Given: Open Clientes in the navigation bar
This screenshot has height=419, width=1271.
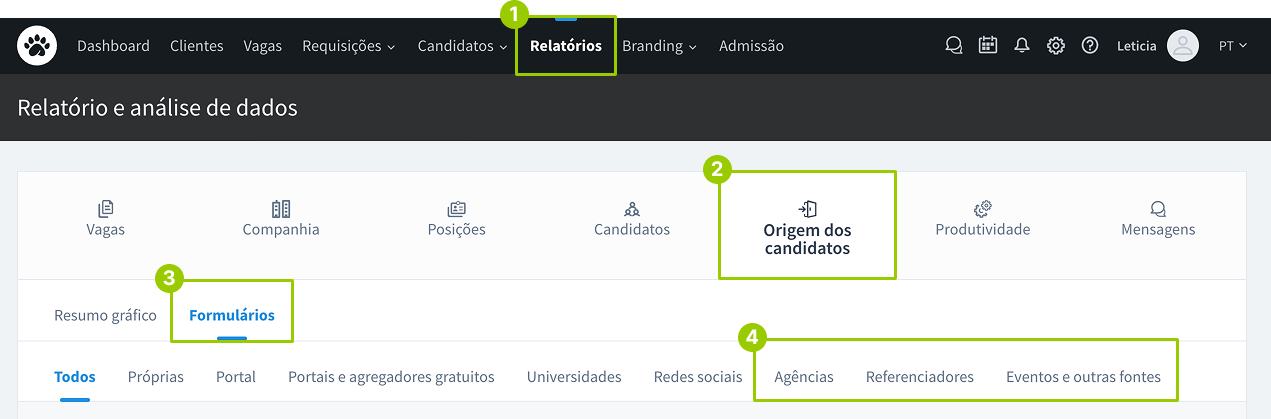Looking at the screenshot, I should 197,46.
